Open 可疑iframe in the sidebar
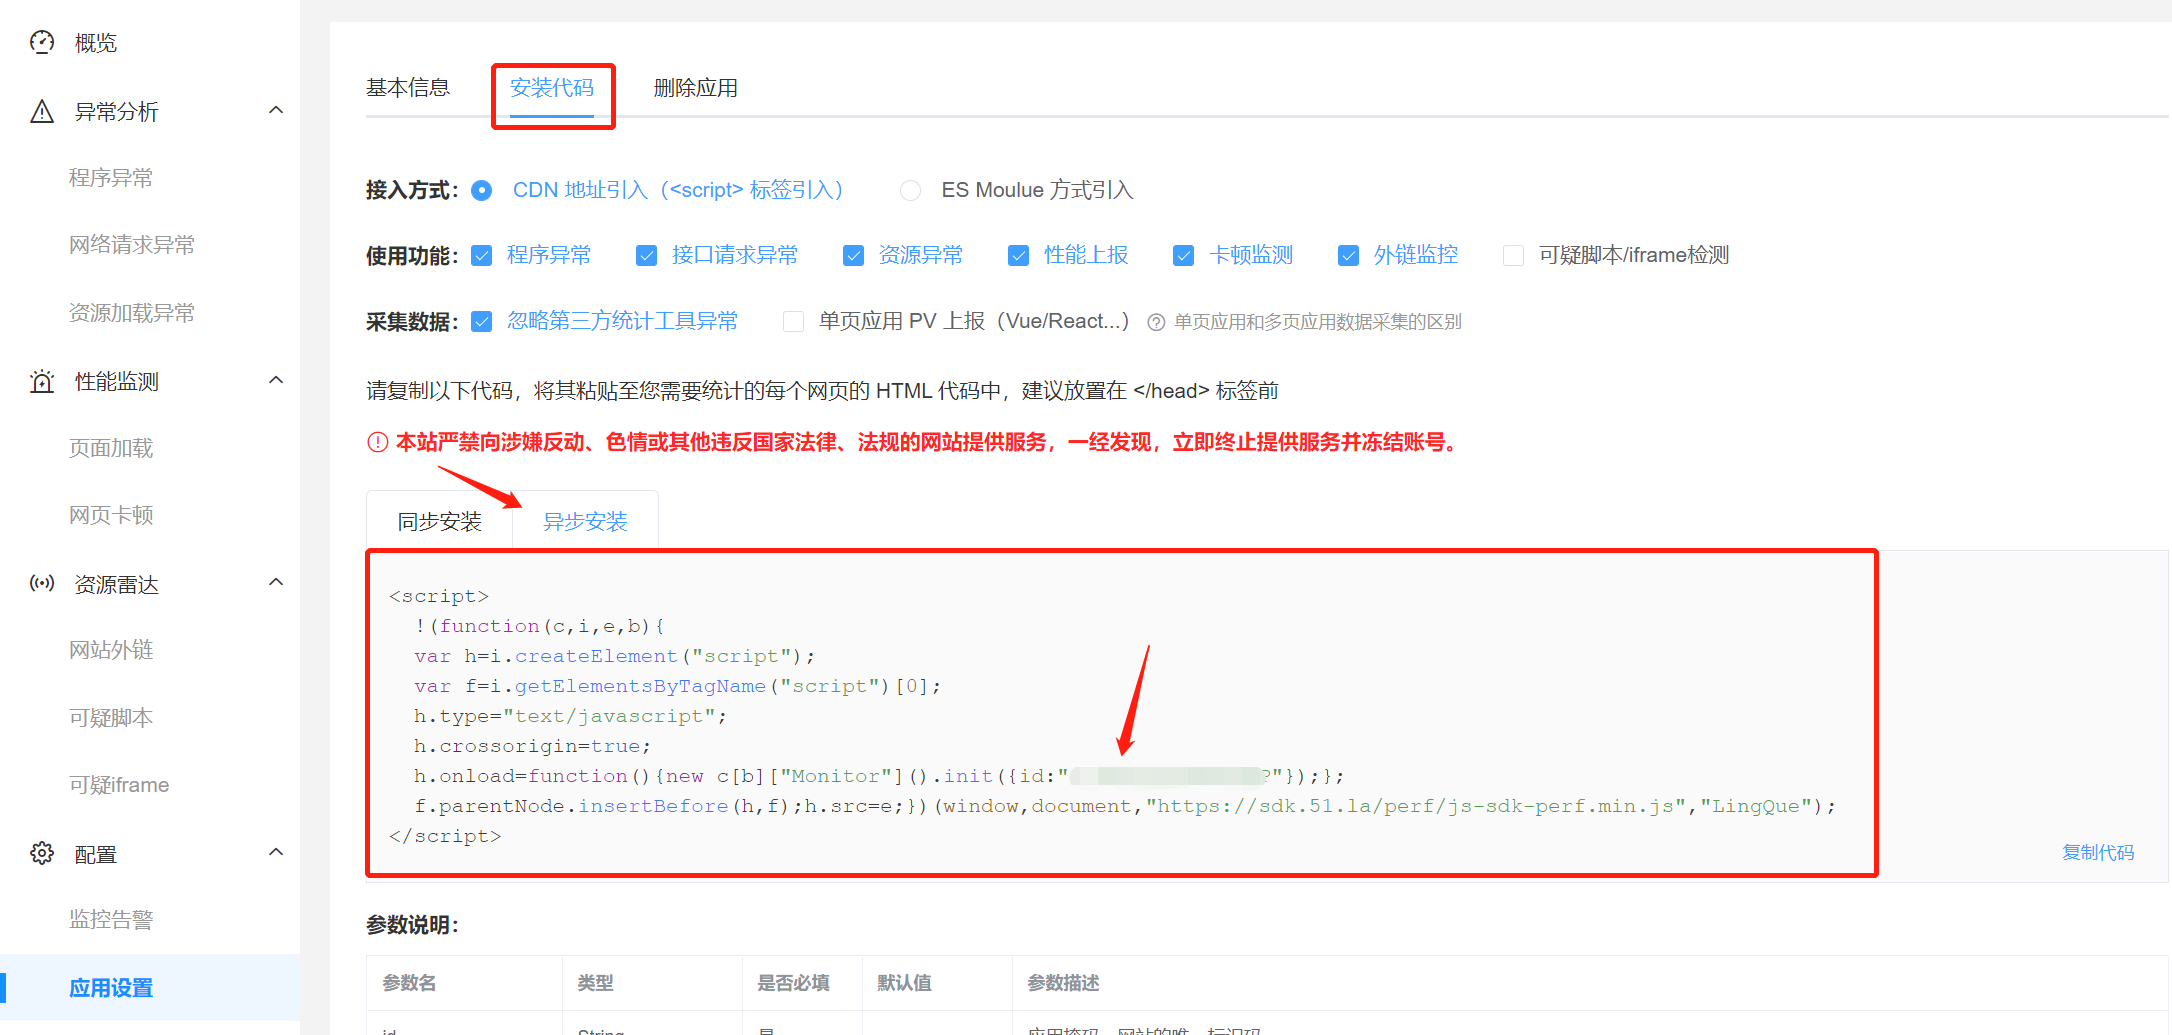2172x1035 pixels. point(119,785)
